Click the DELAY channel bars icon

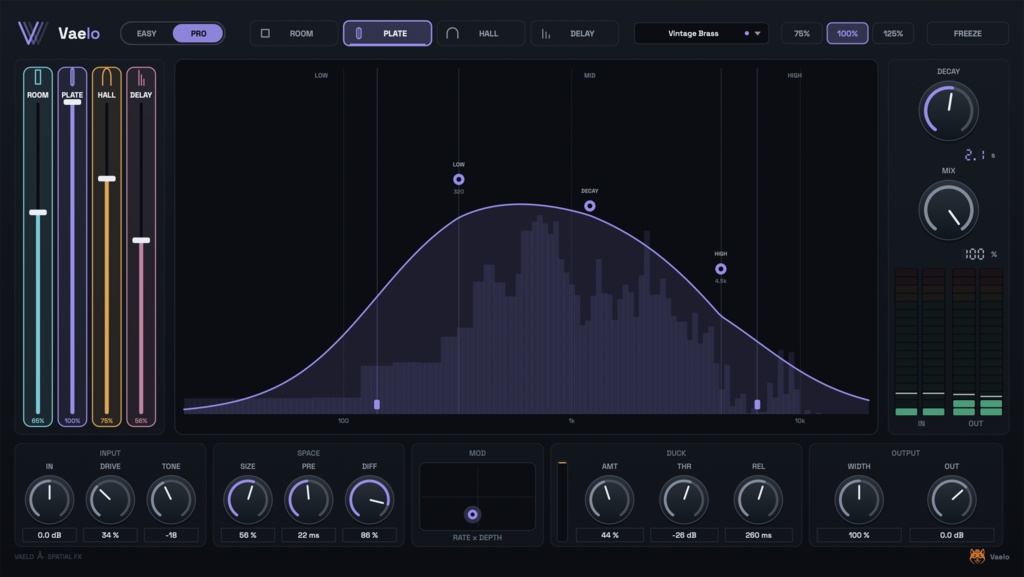(141, 78)
